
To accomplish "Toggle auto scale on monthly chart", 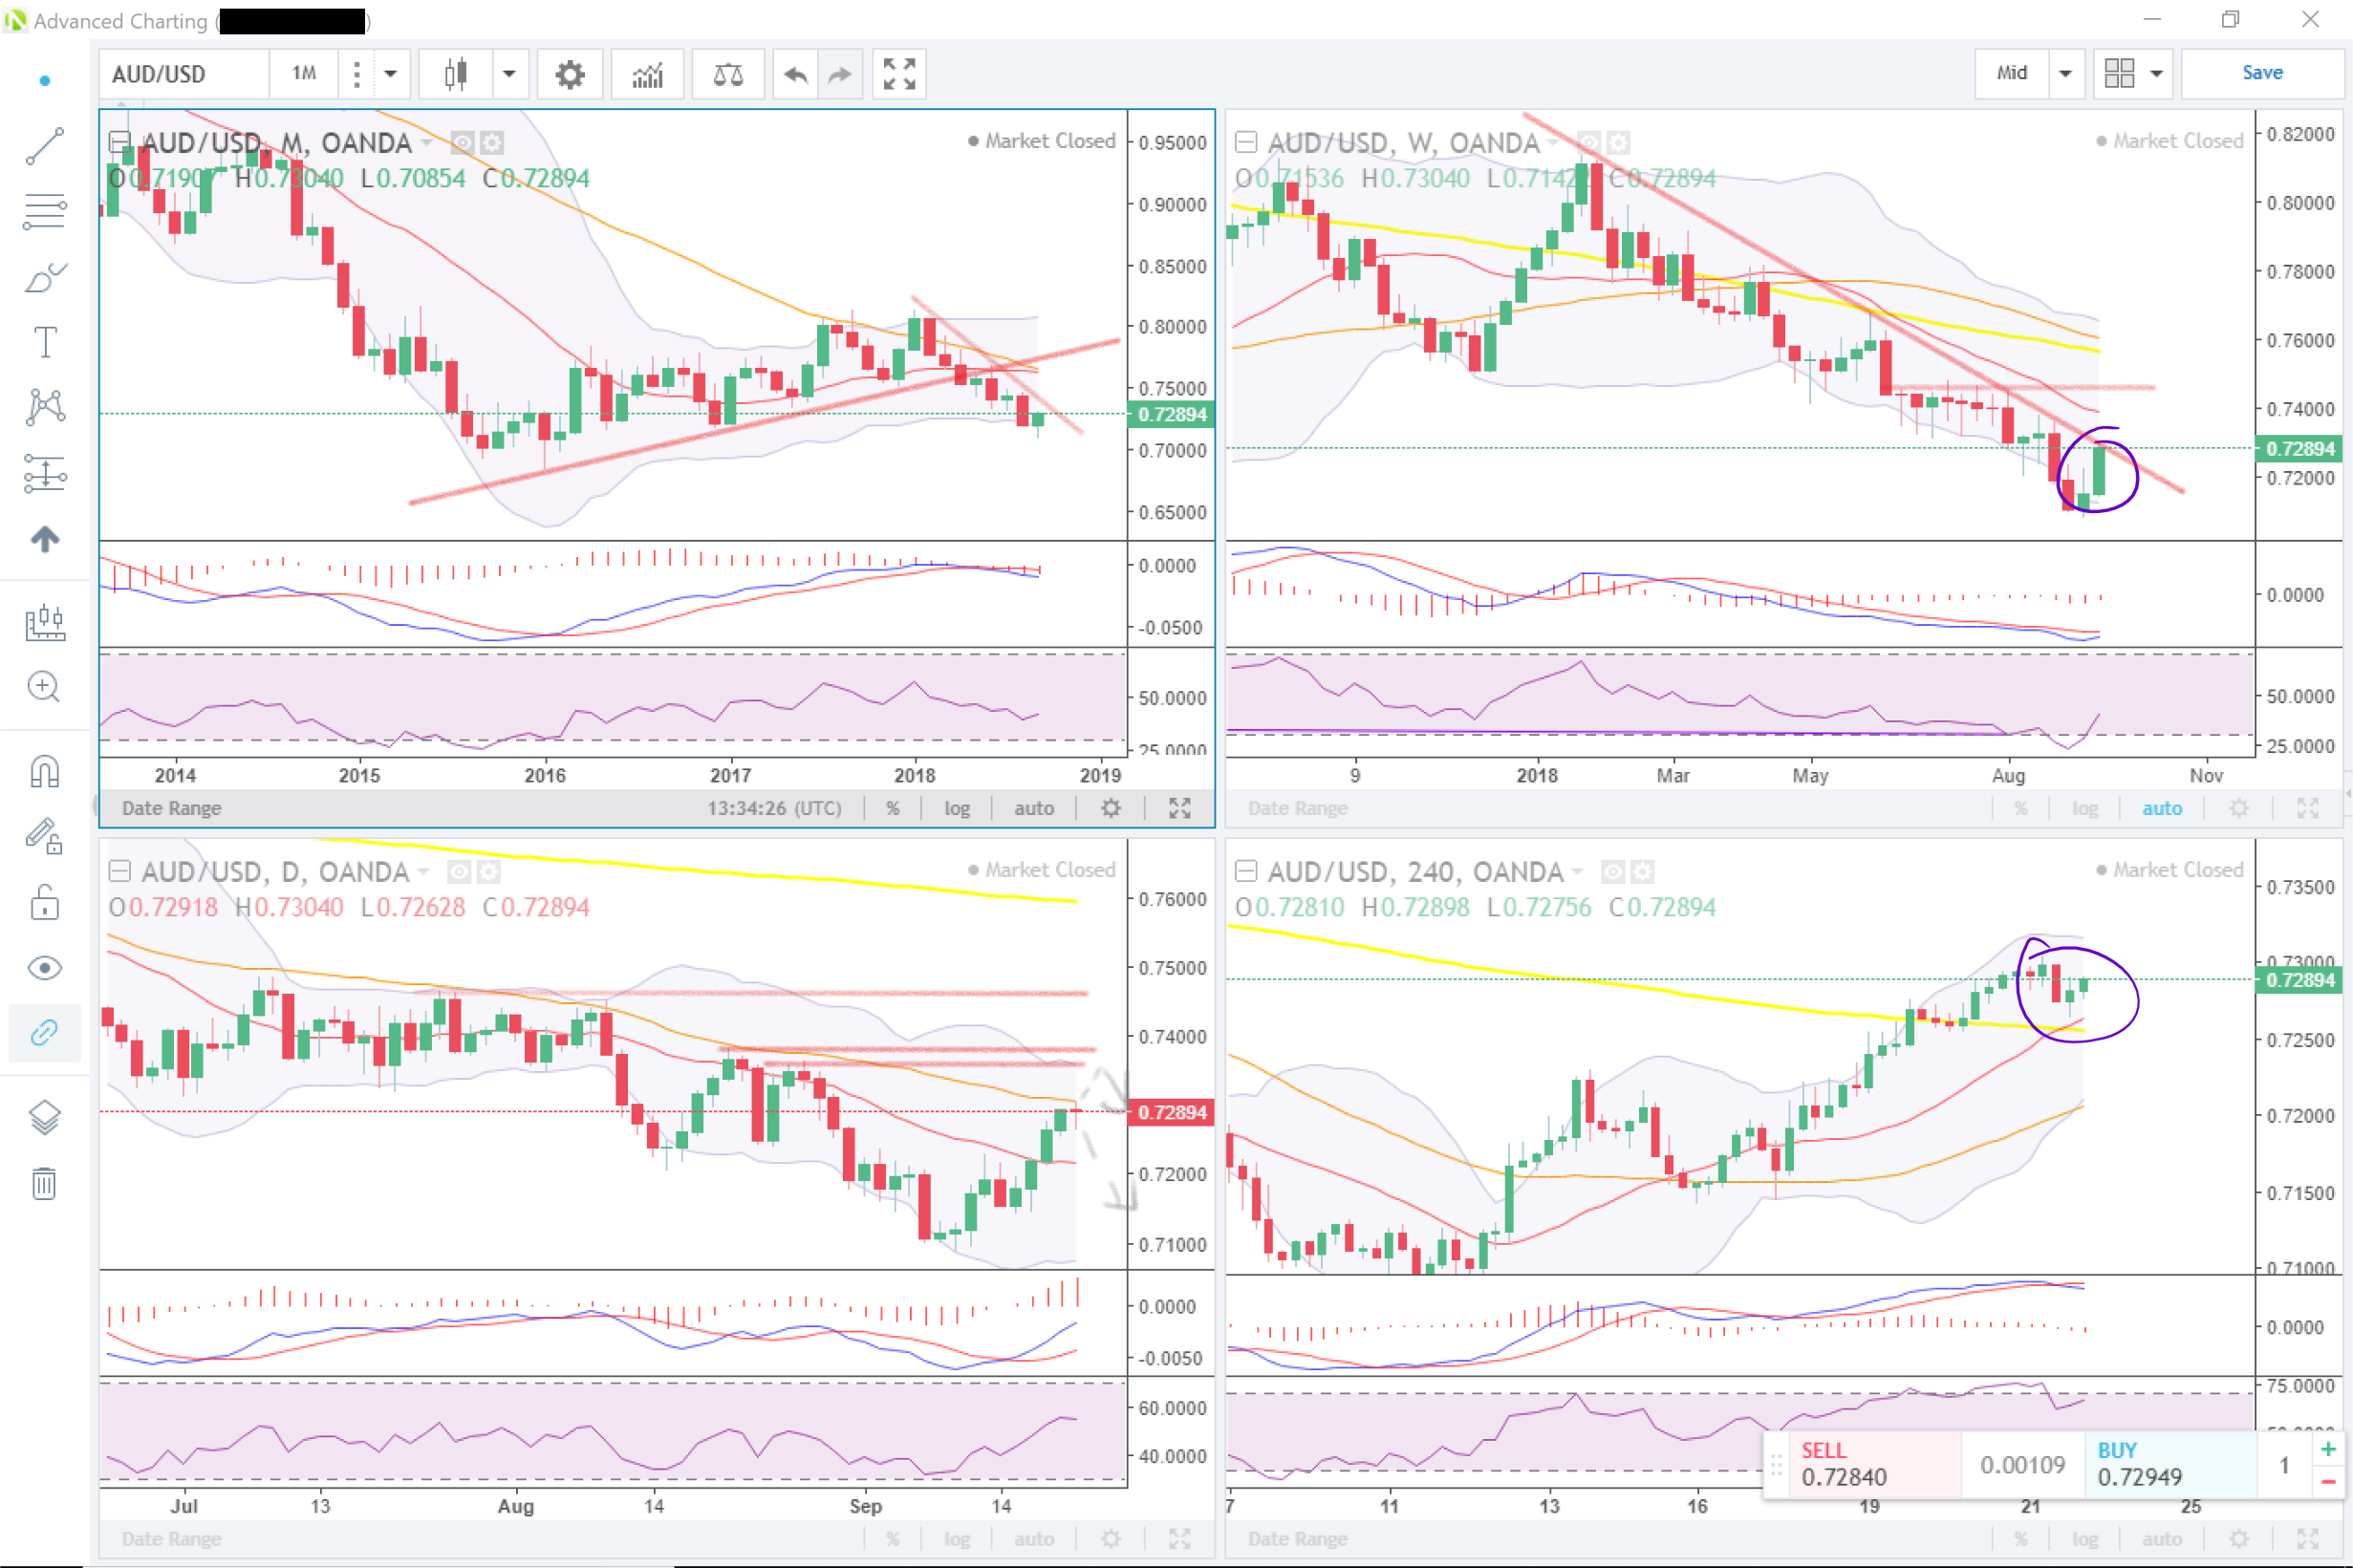I will tap(1033, 808).
